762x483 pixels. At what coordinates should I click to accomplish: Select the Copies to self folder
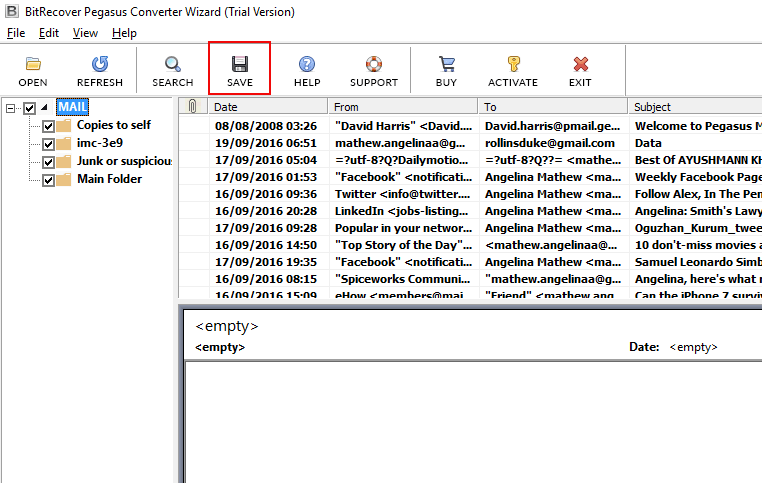[114, 125]
